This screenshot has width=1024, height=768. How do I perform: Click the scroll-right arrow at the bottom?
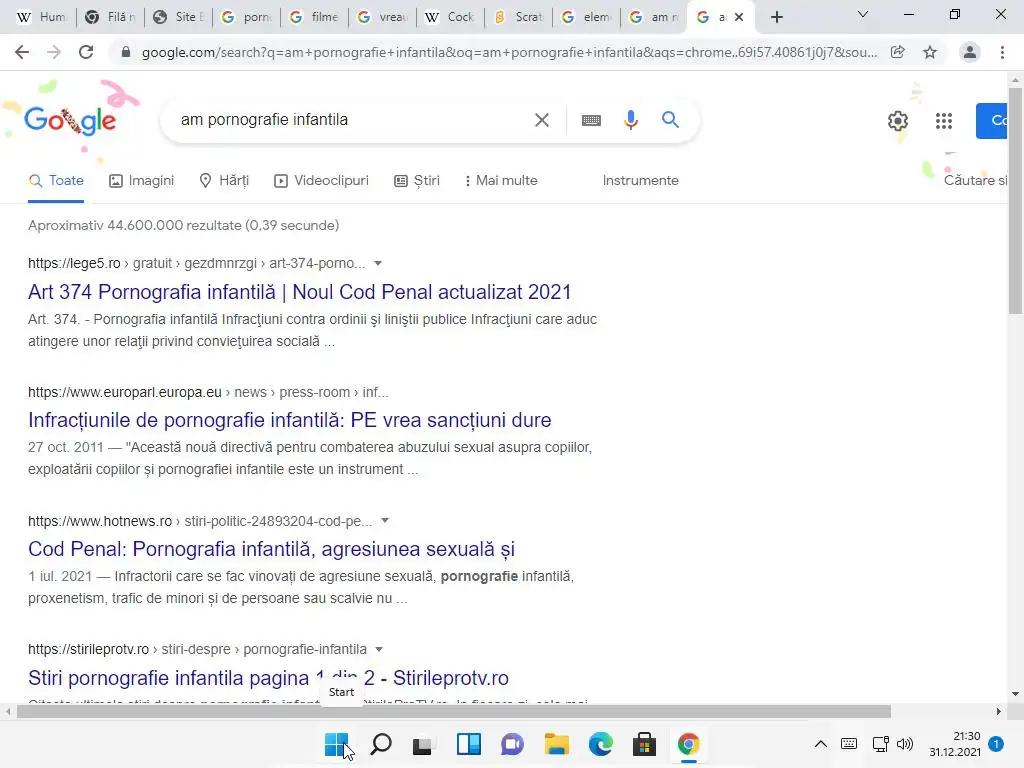[999, 711]
